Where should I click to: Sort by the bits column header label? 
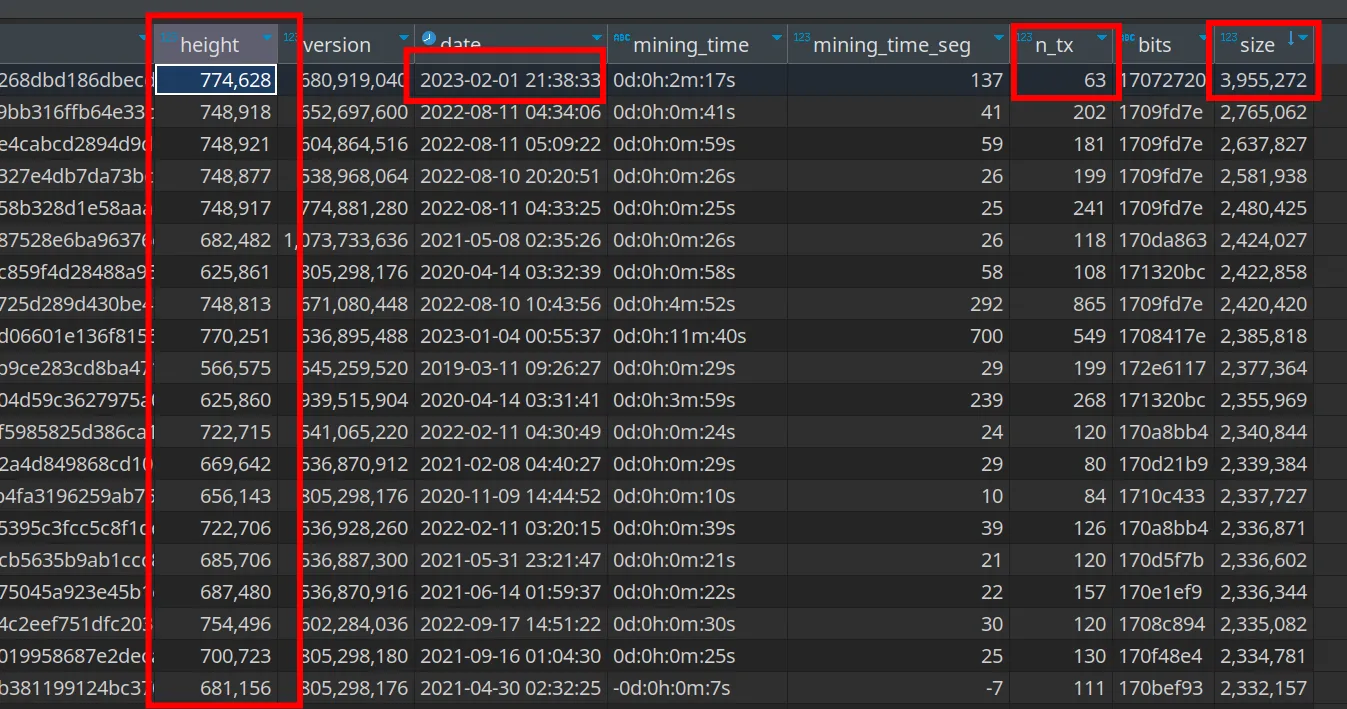tap(1154, 45)
